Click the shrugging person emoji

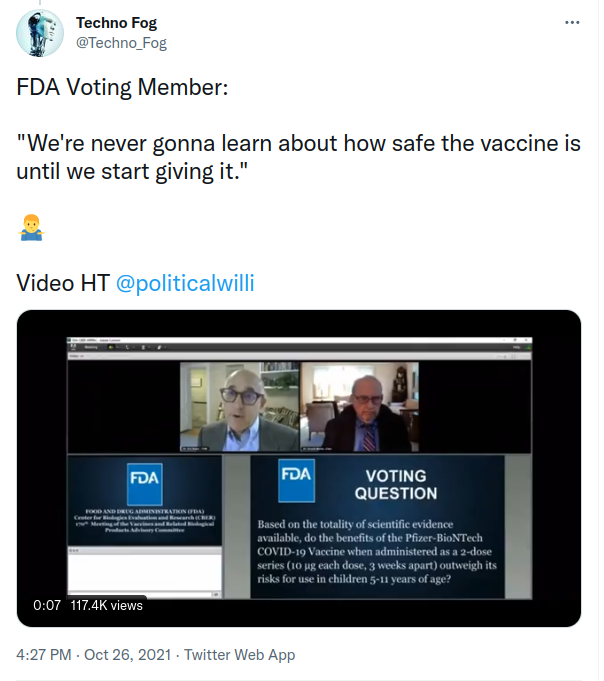29,229
